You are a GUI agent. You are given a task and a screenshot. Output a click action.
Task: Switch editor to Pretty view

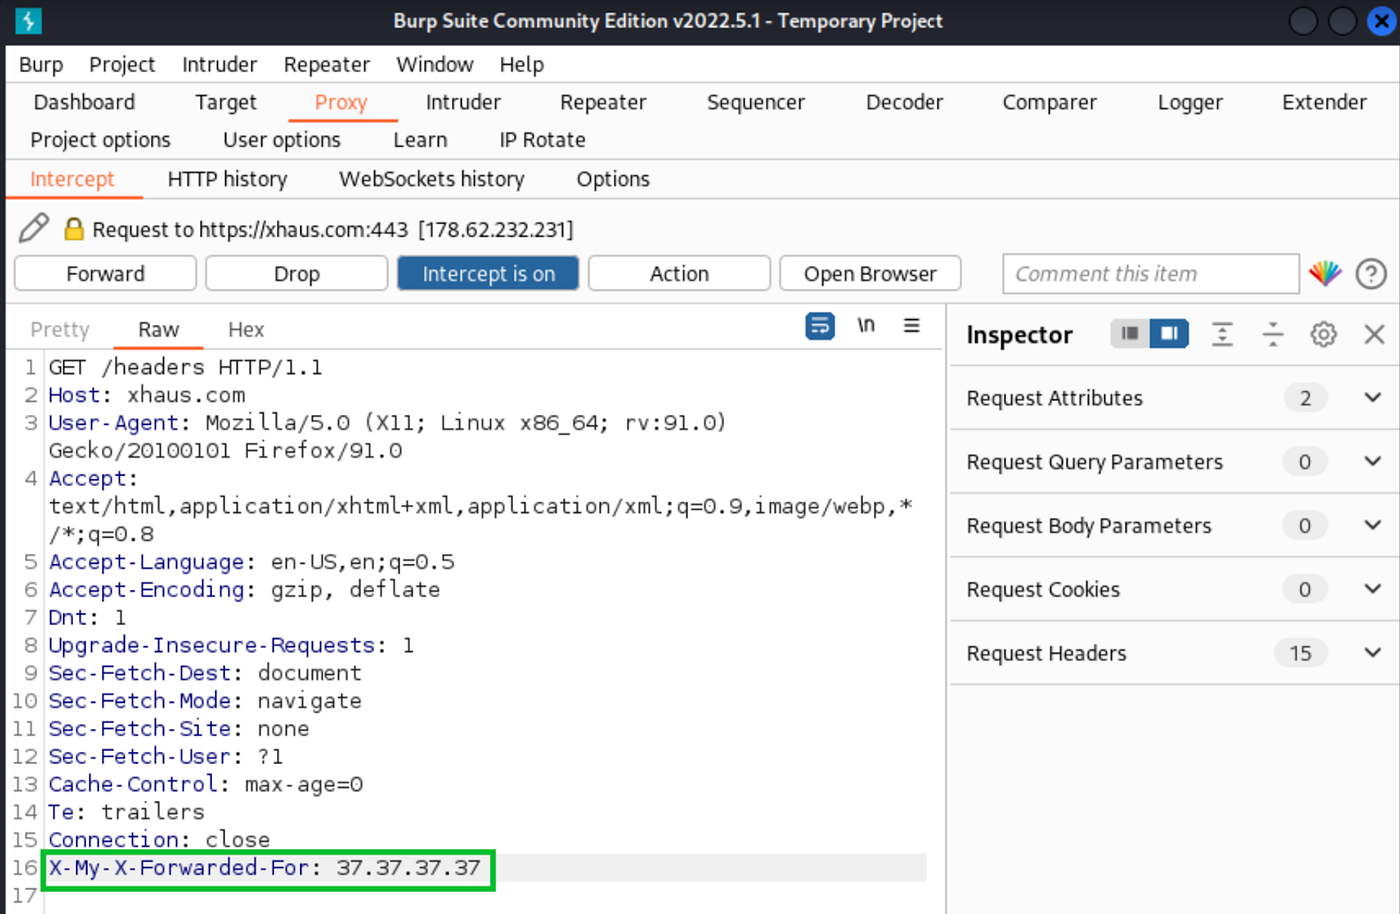(60, 330)
